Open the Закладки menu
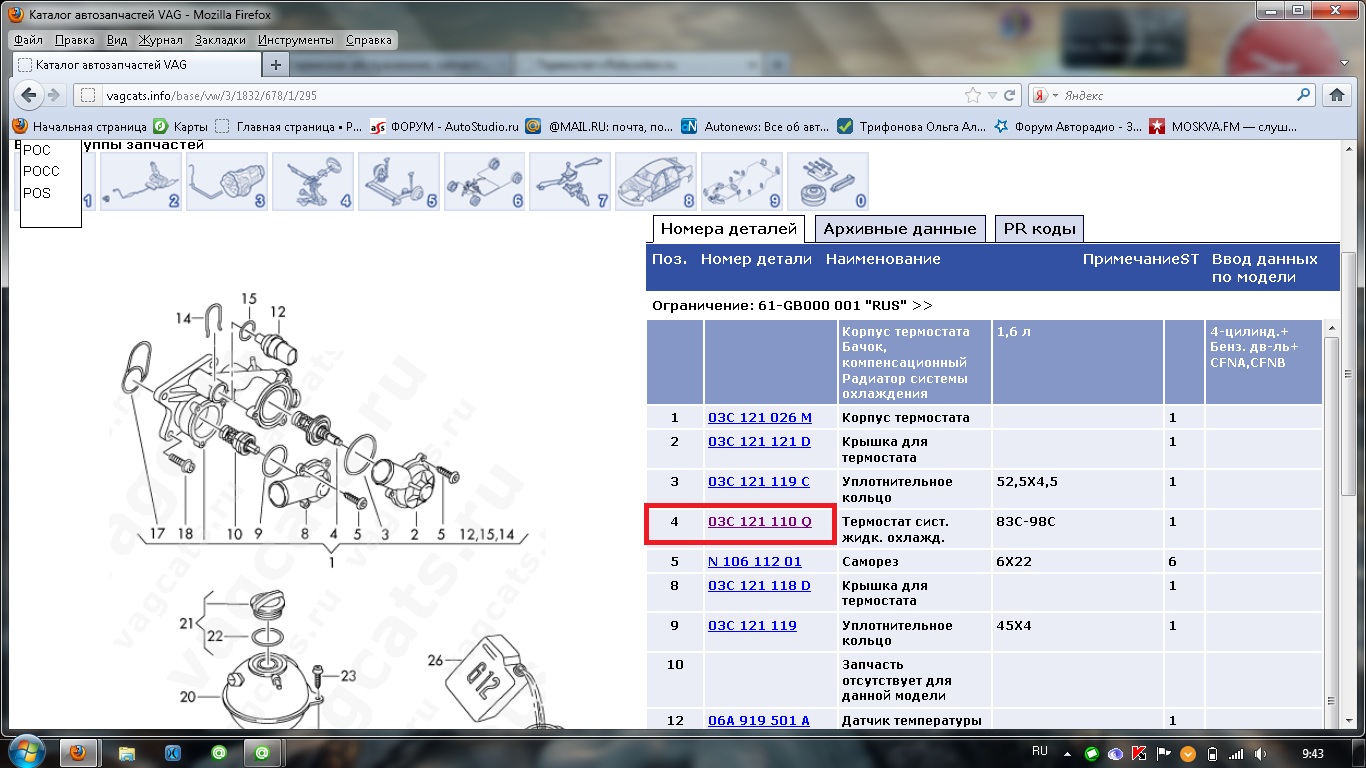This screenshot has width=1366, height=768. click(220, 40)
